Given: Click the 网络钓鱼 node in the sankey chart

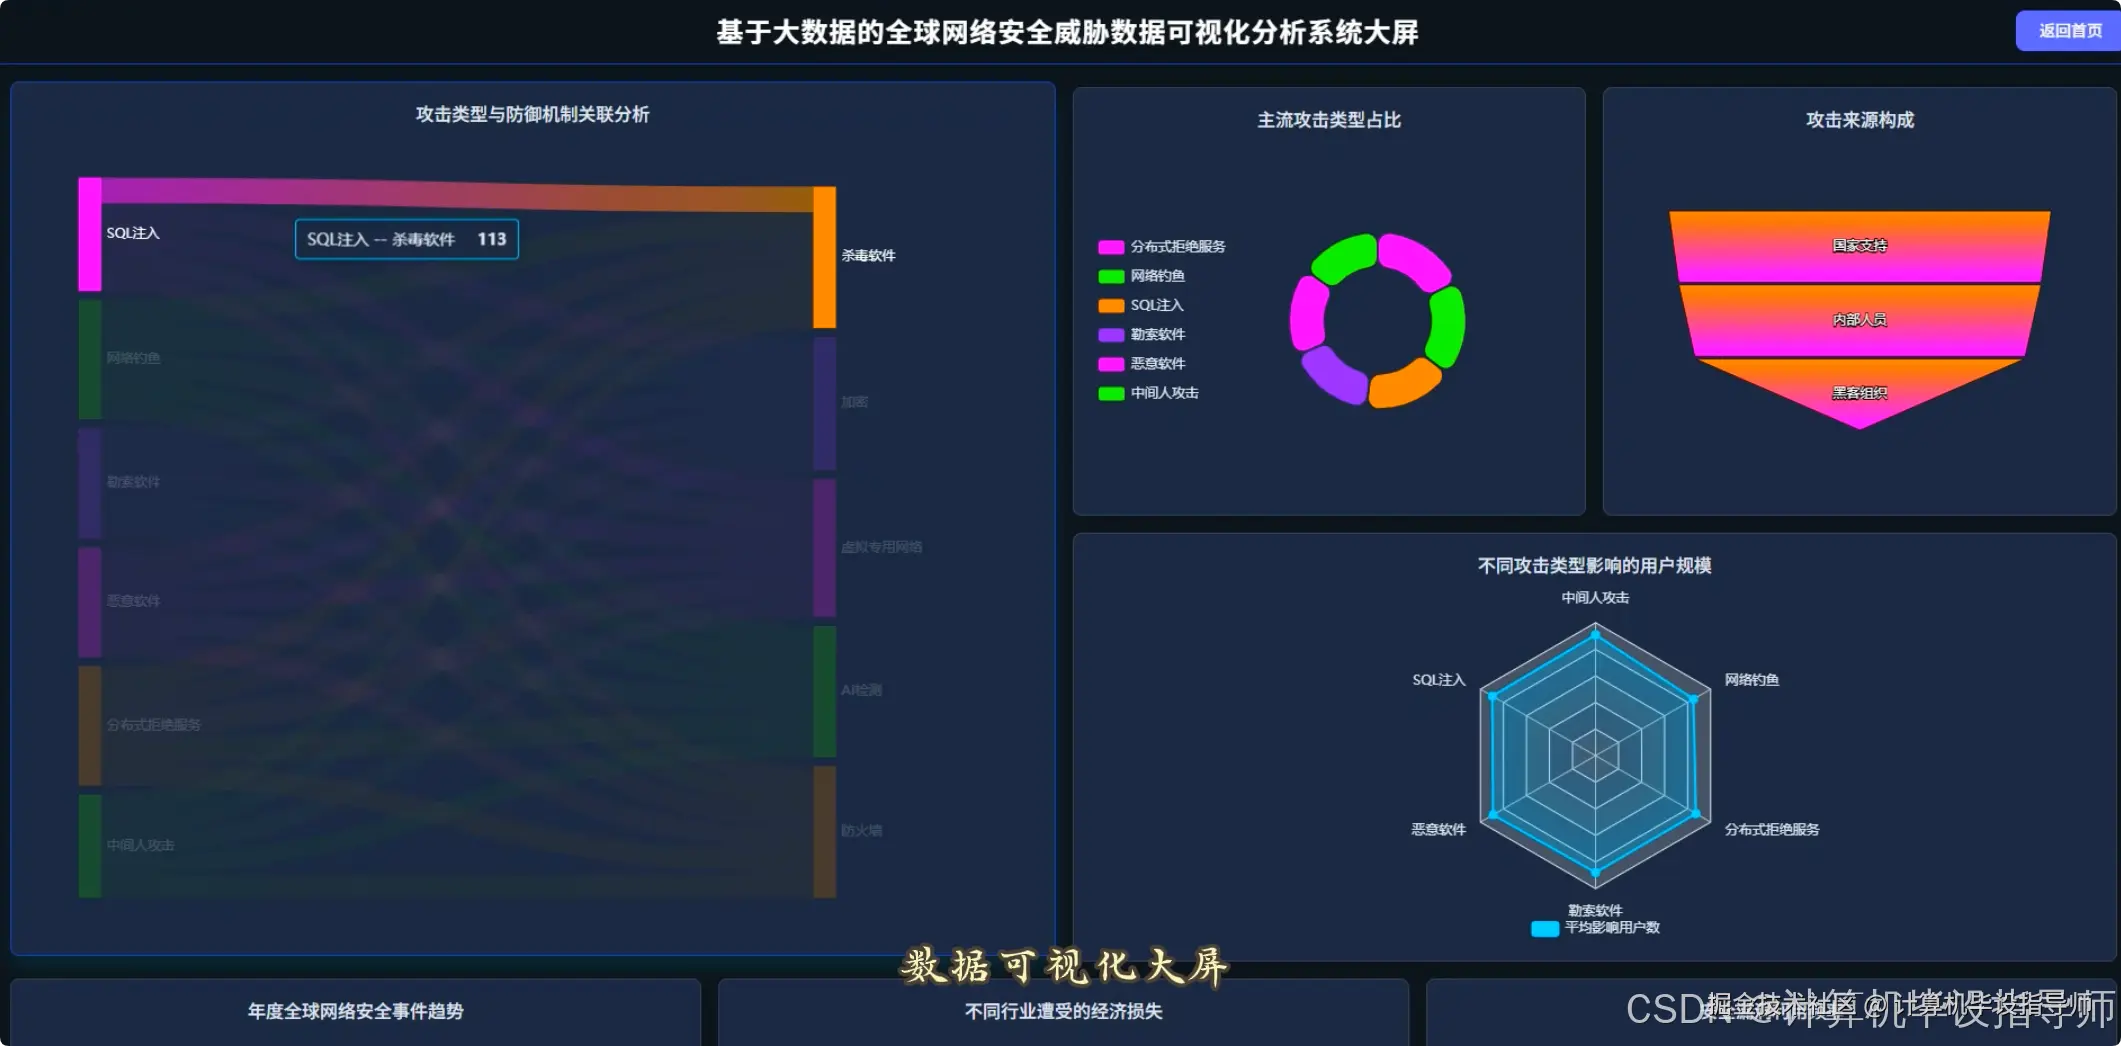Looking at the screenshot, I should pos(89,358).
